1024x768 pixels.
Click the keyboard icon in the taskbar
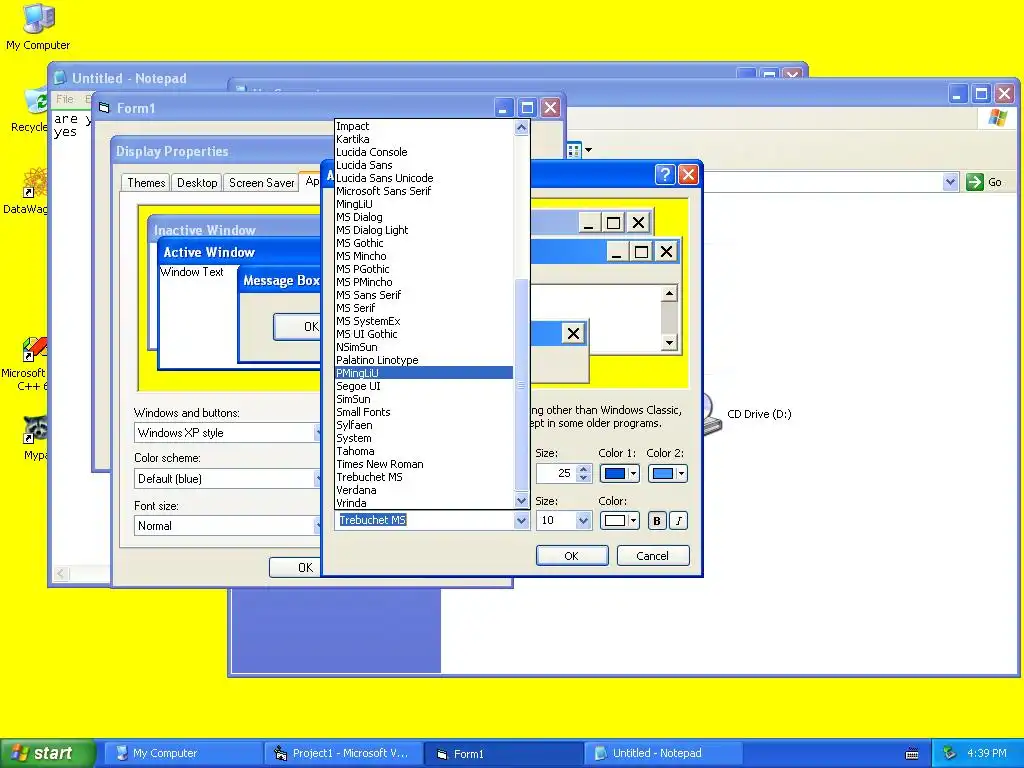click(912, 754)
